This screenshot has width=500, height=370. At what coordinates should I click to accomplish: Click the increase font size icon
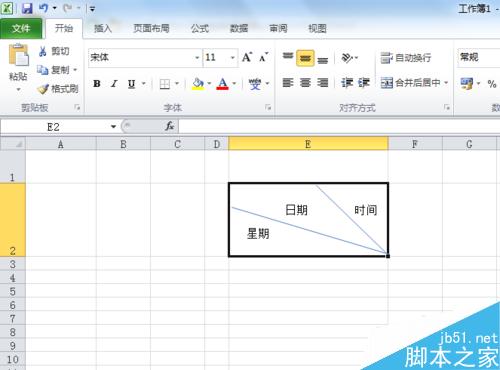tap(247, 58)
